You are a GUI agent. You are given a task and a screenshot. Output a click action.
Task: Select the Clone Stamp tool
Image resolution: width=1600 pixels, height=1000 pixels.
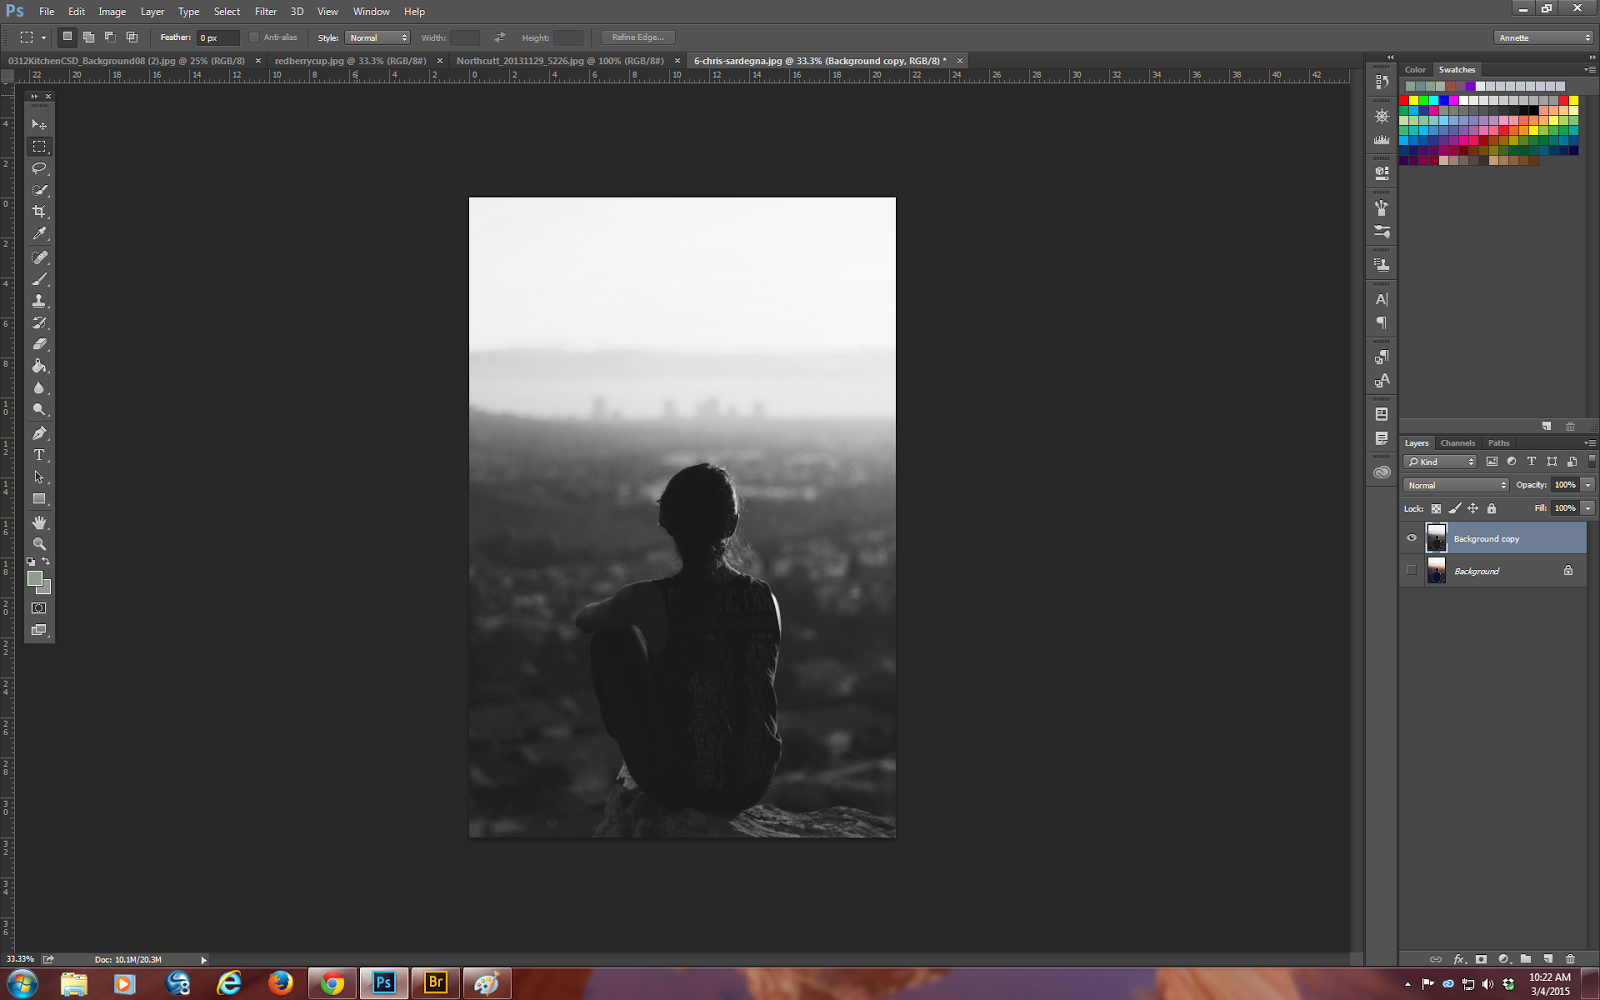[x=39, y=301]
